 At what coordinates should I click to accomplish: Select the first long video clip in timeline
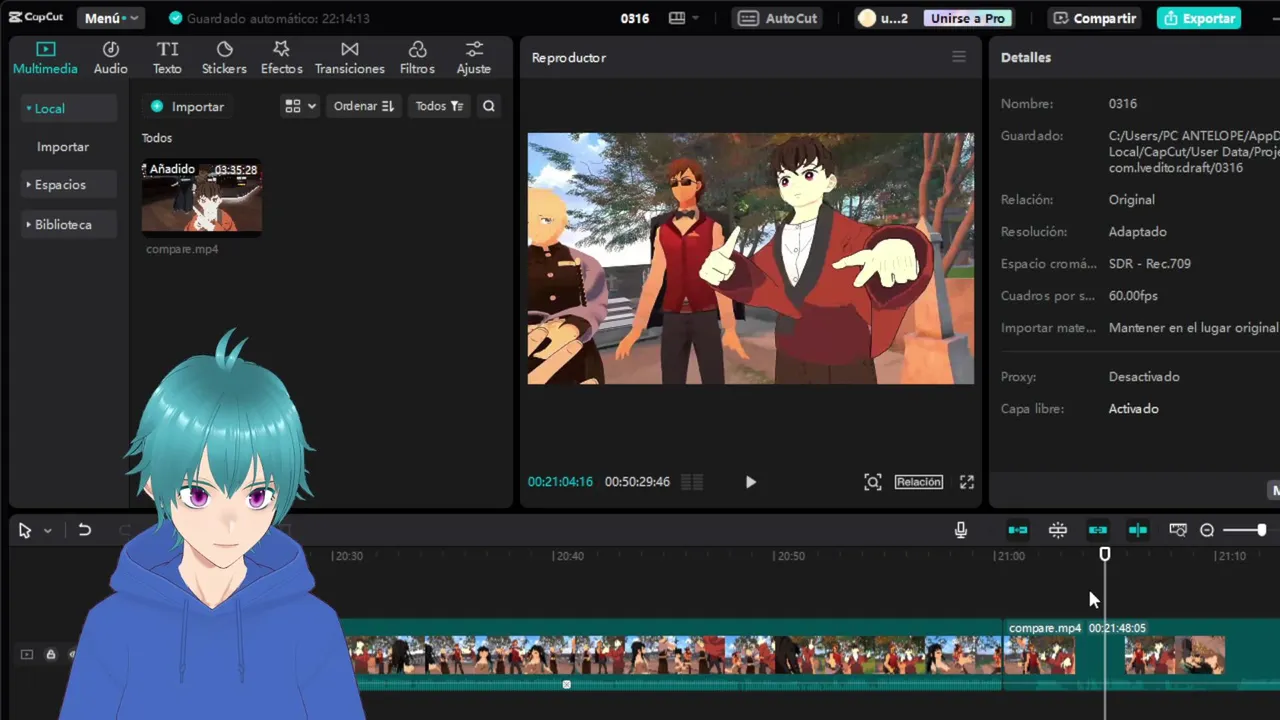pyautogui.click(x=673, y=654)
